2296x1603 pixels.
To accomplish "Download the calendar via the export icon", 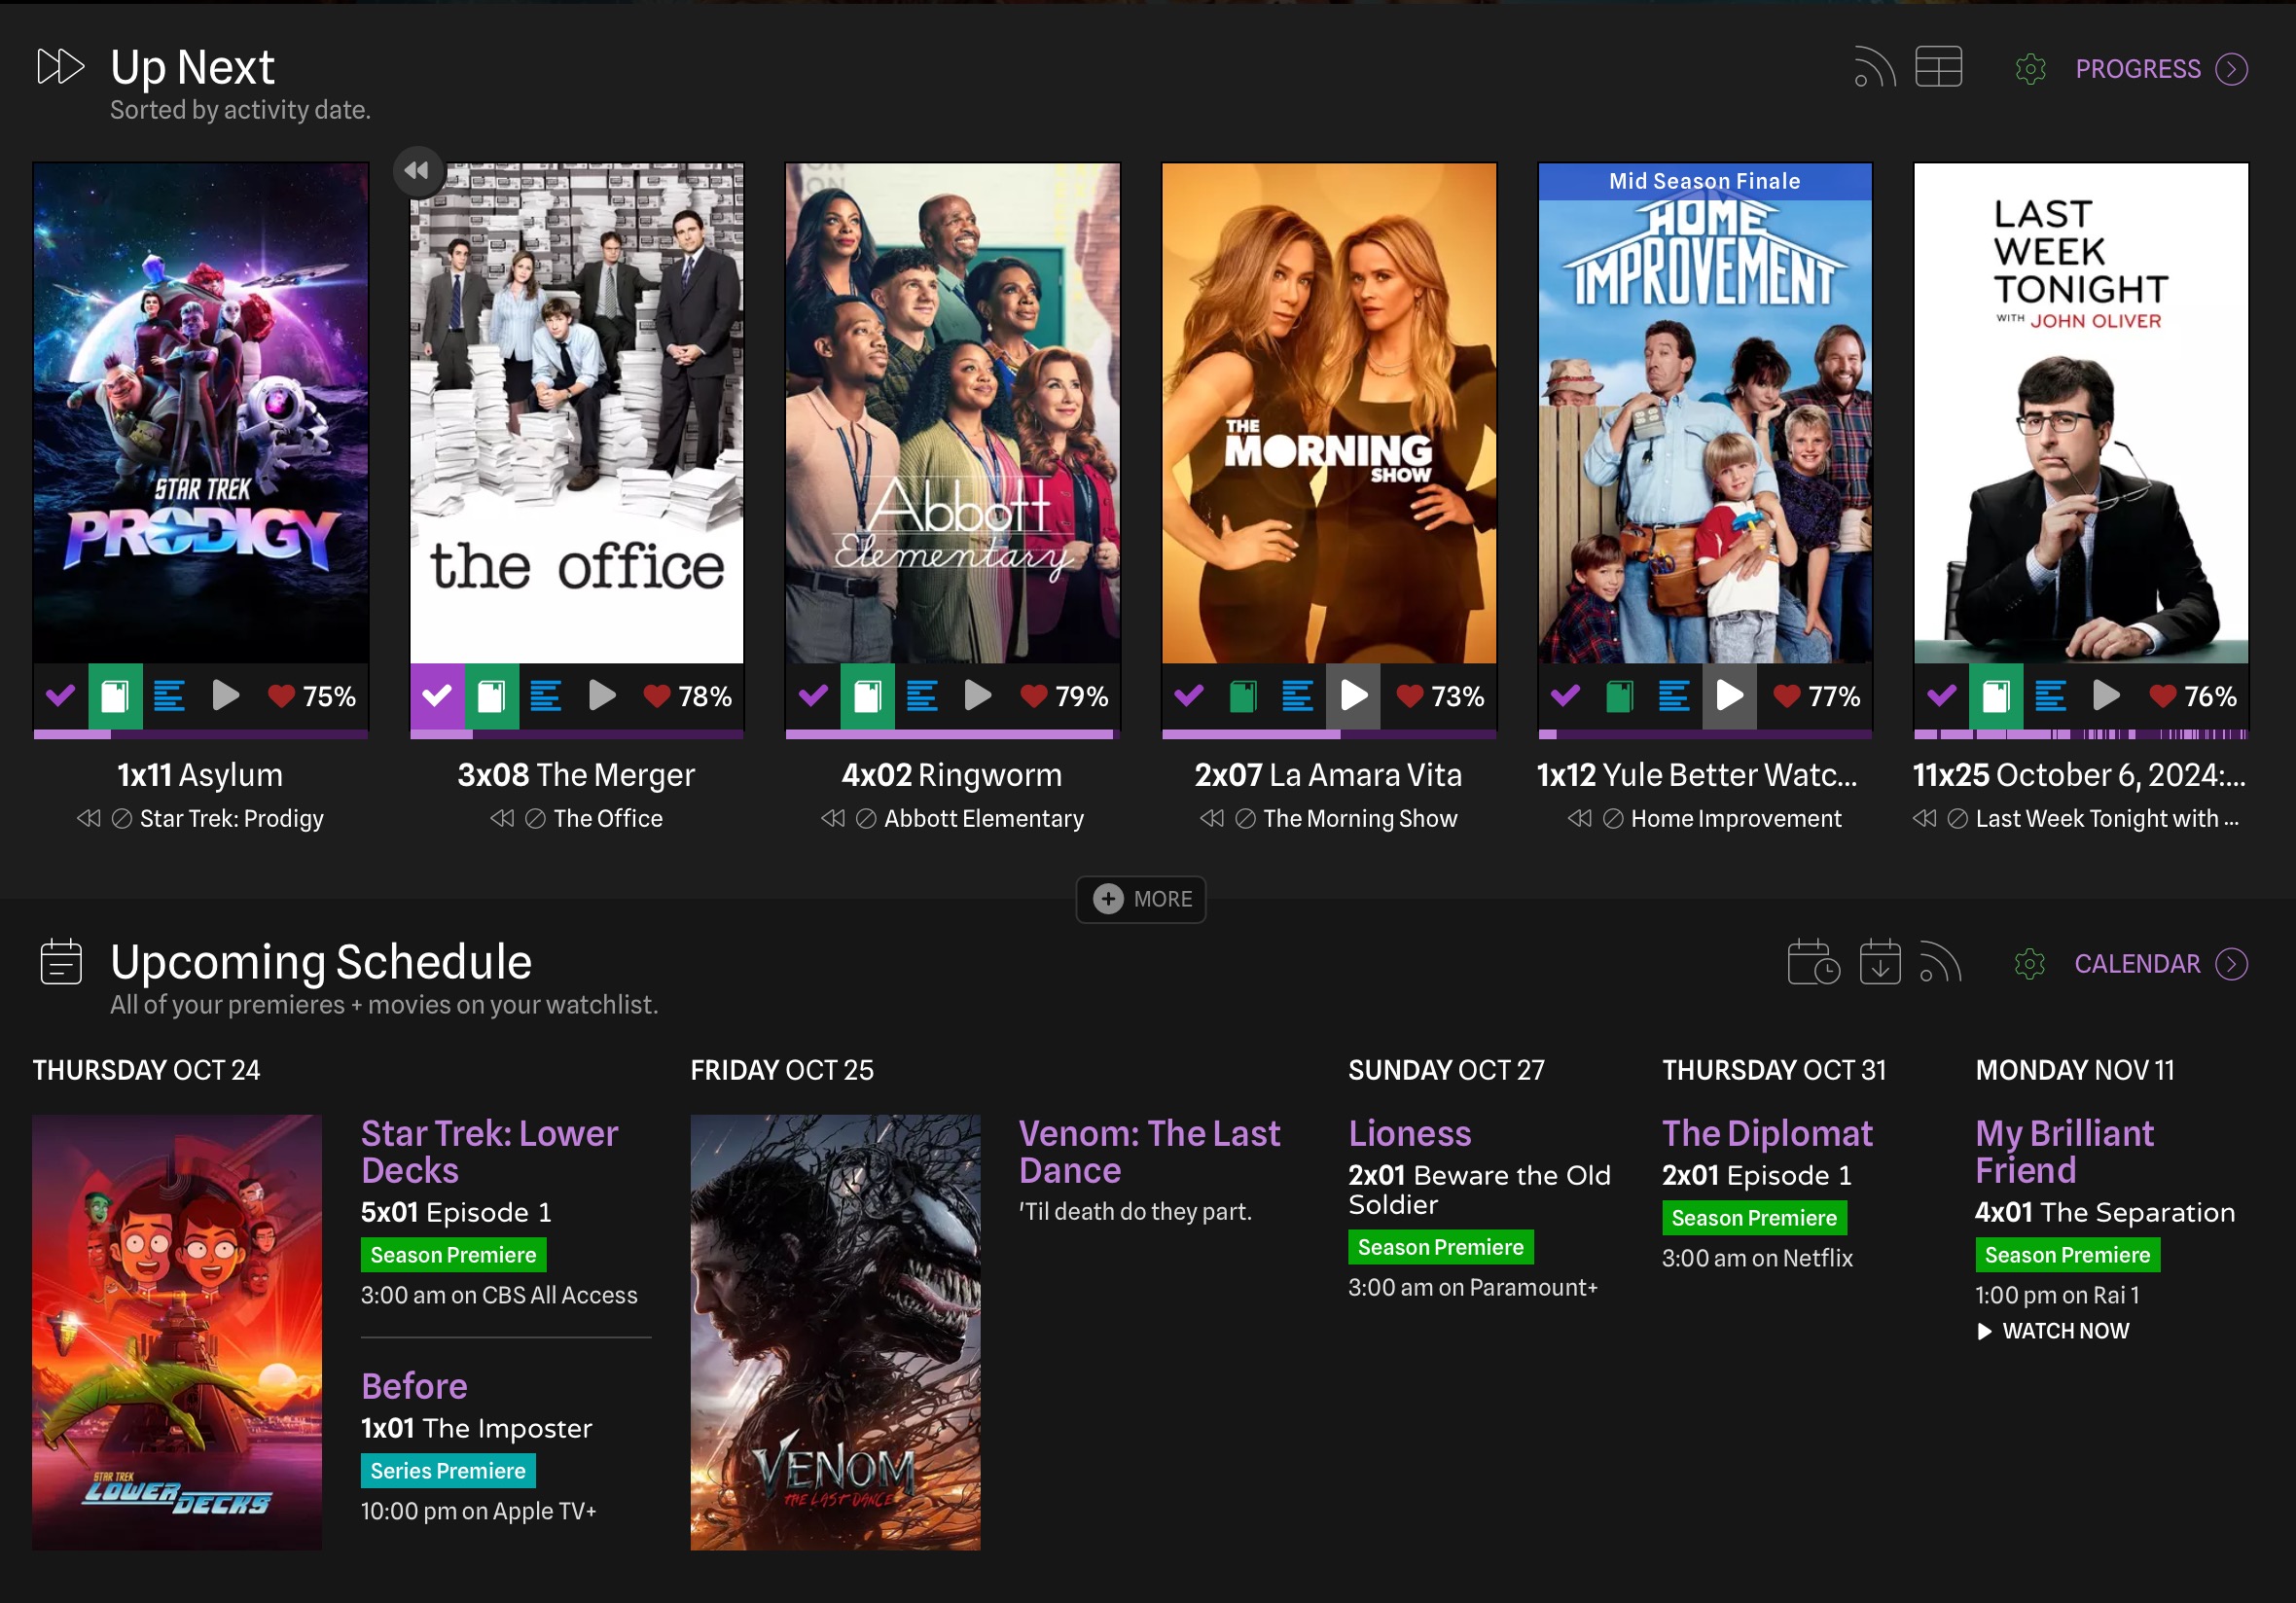I will click(x=1879, y=962).
